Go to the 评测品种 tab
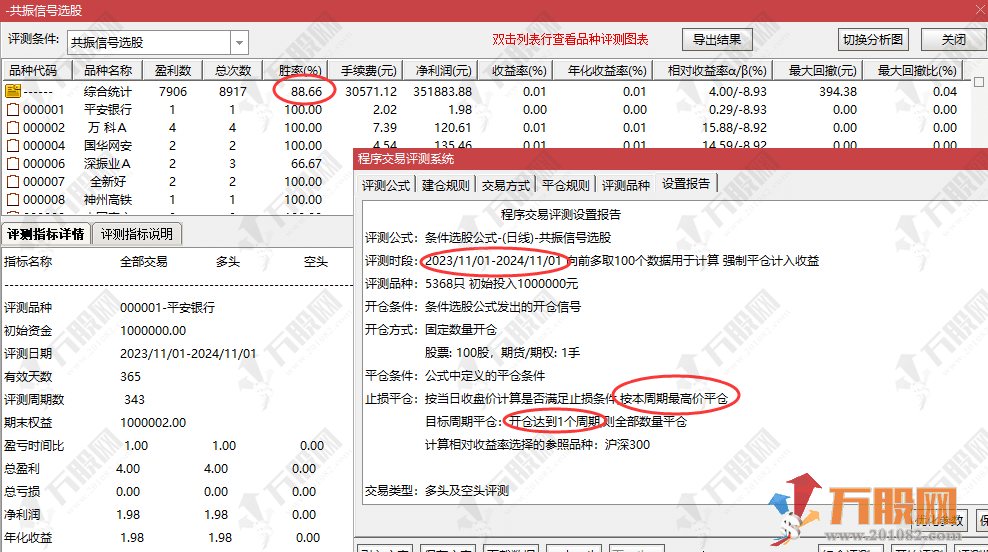The width and height of the screenshot is (988, 552). (626, 185)
